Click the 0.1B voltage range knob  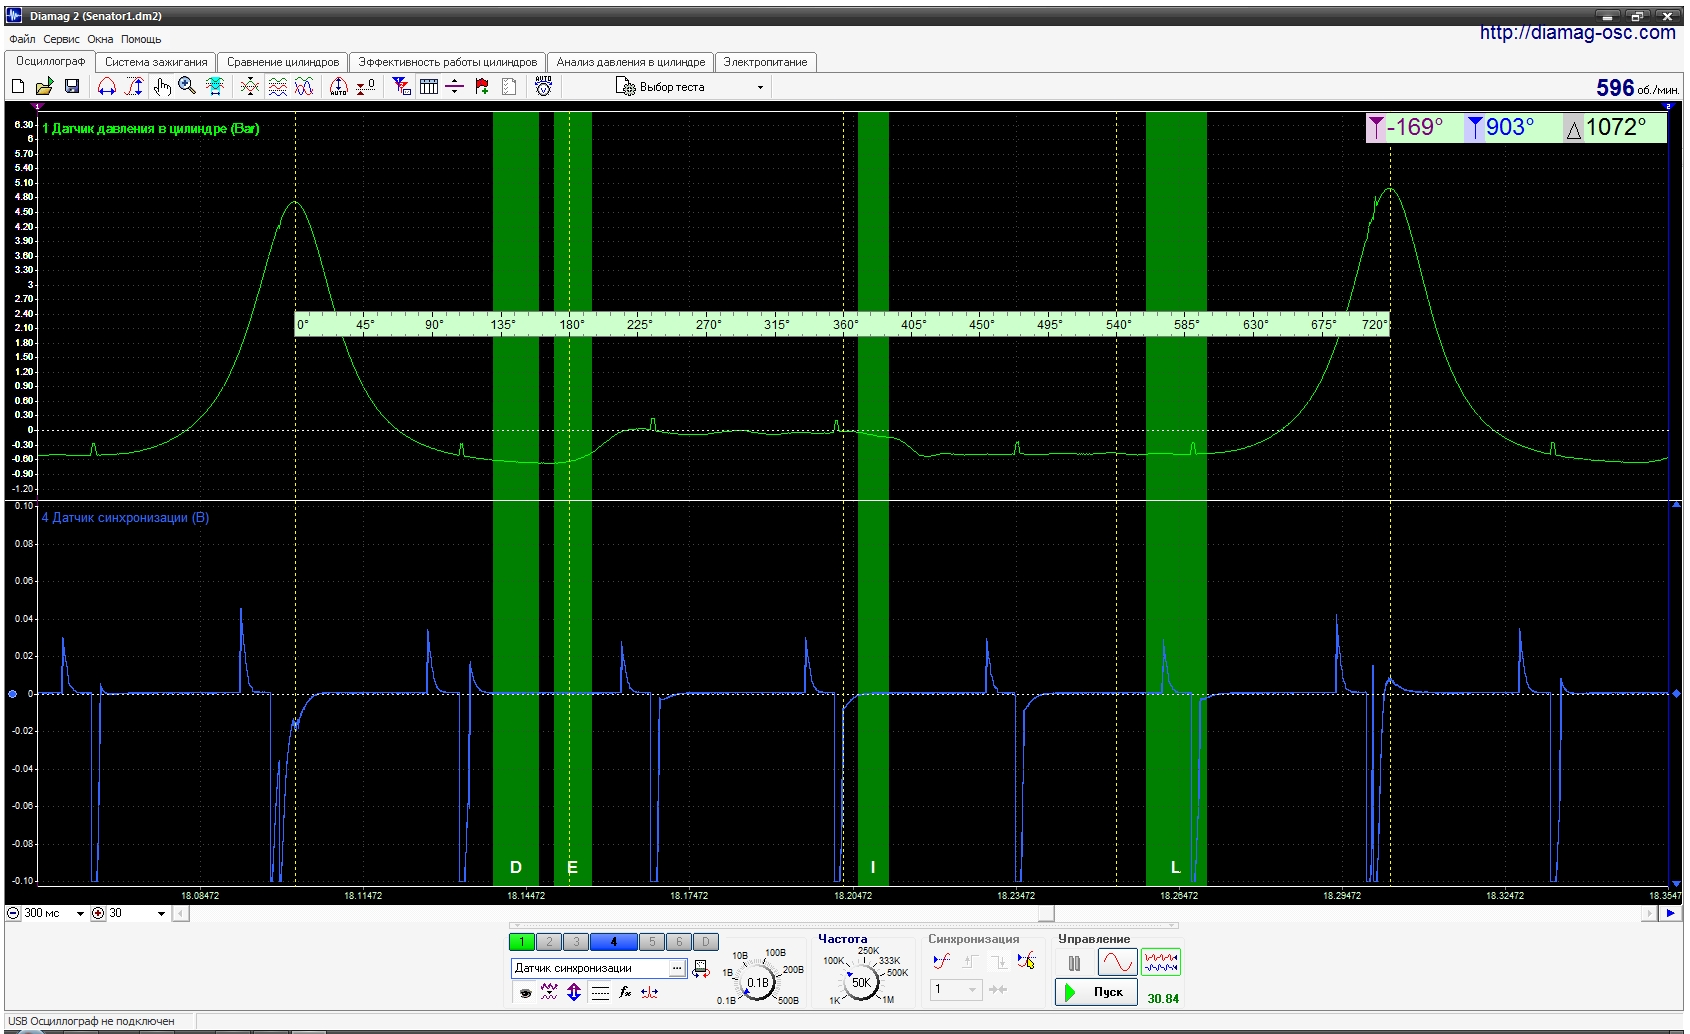759,982
